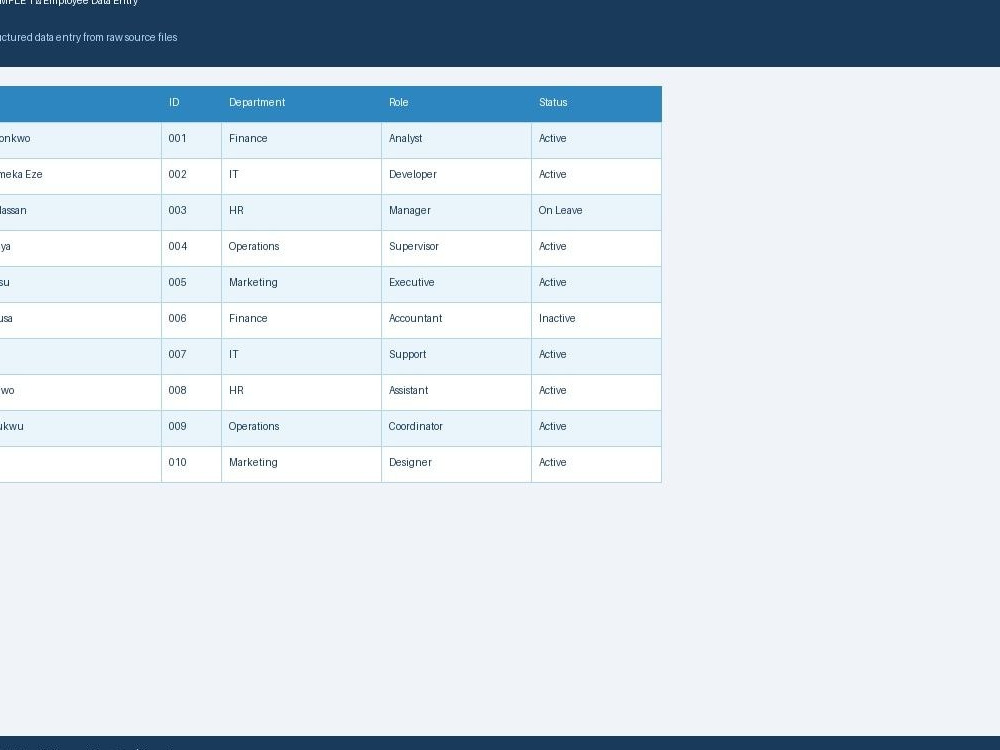This screenshot has width=1000, height=750.
Task: Click subtitle 'data entry from raw source files'
Action: point(104,38)
